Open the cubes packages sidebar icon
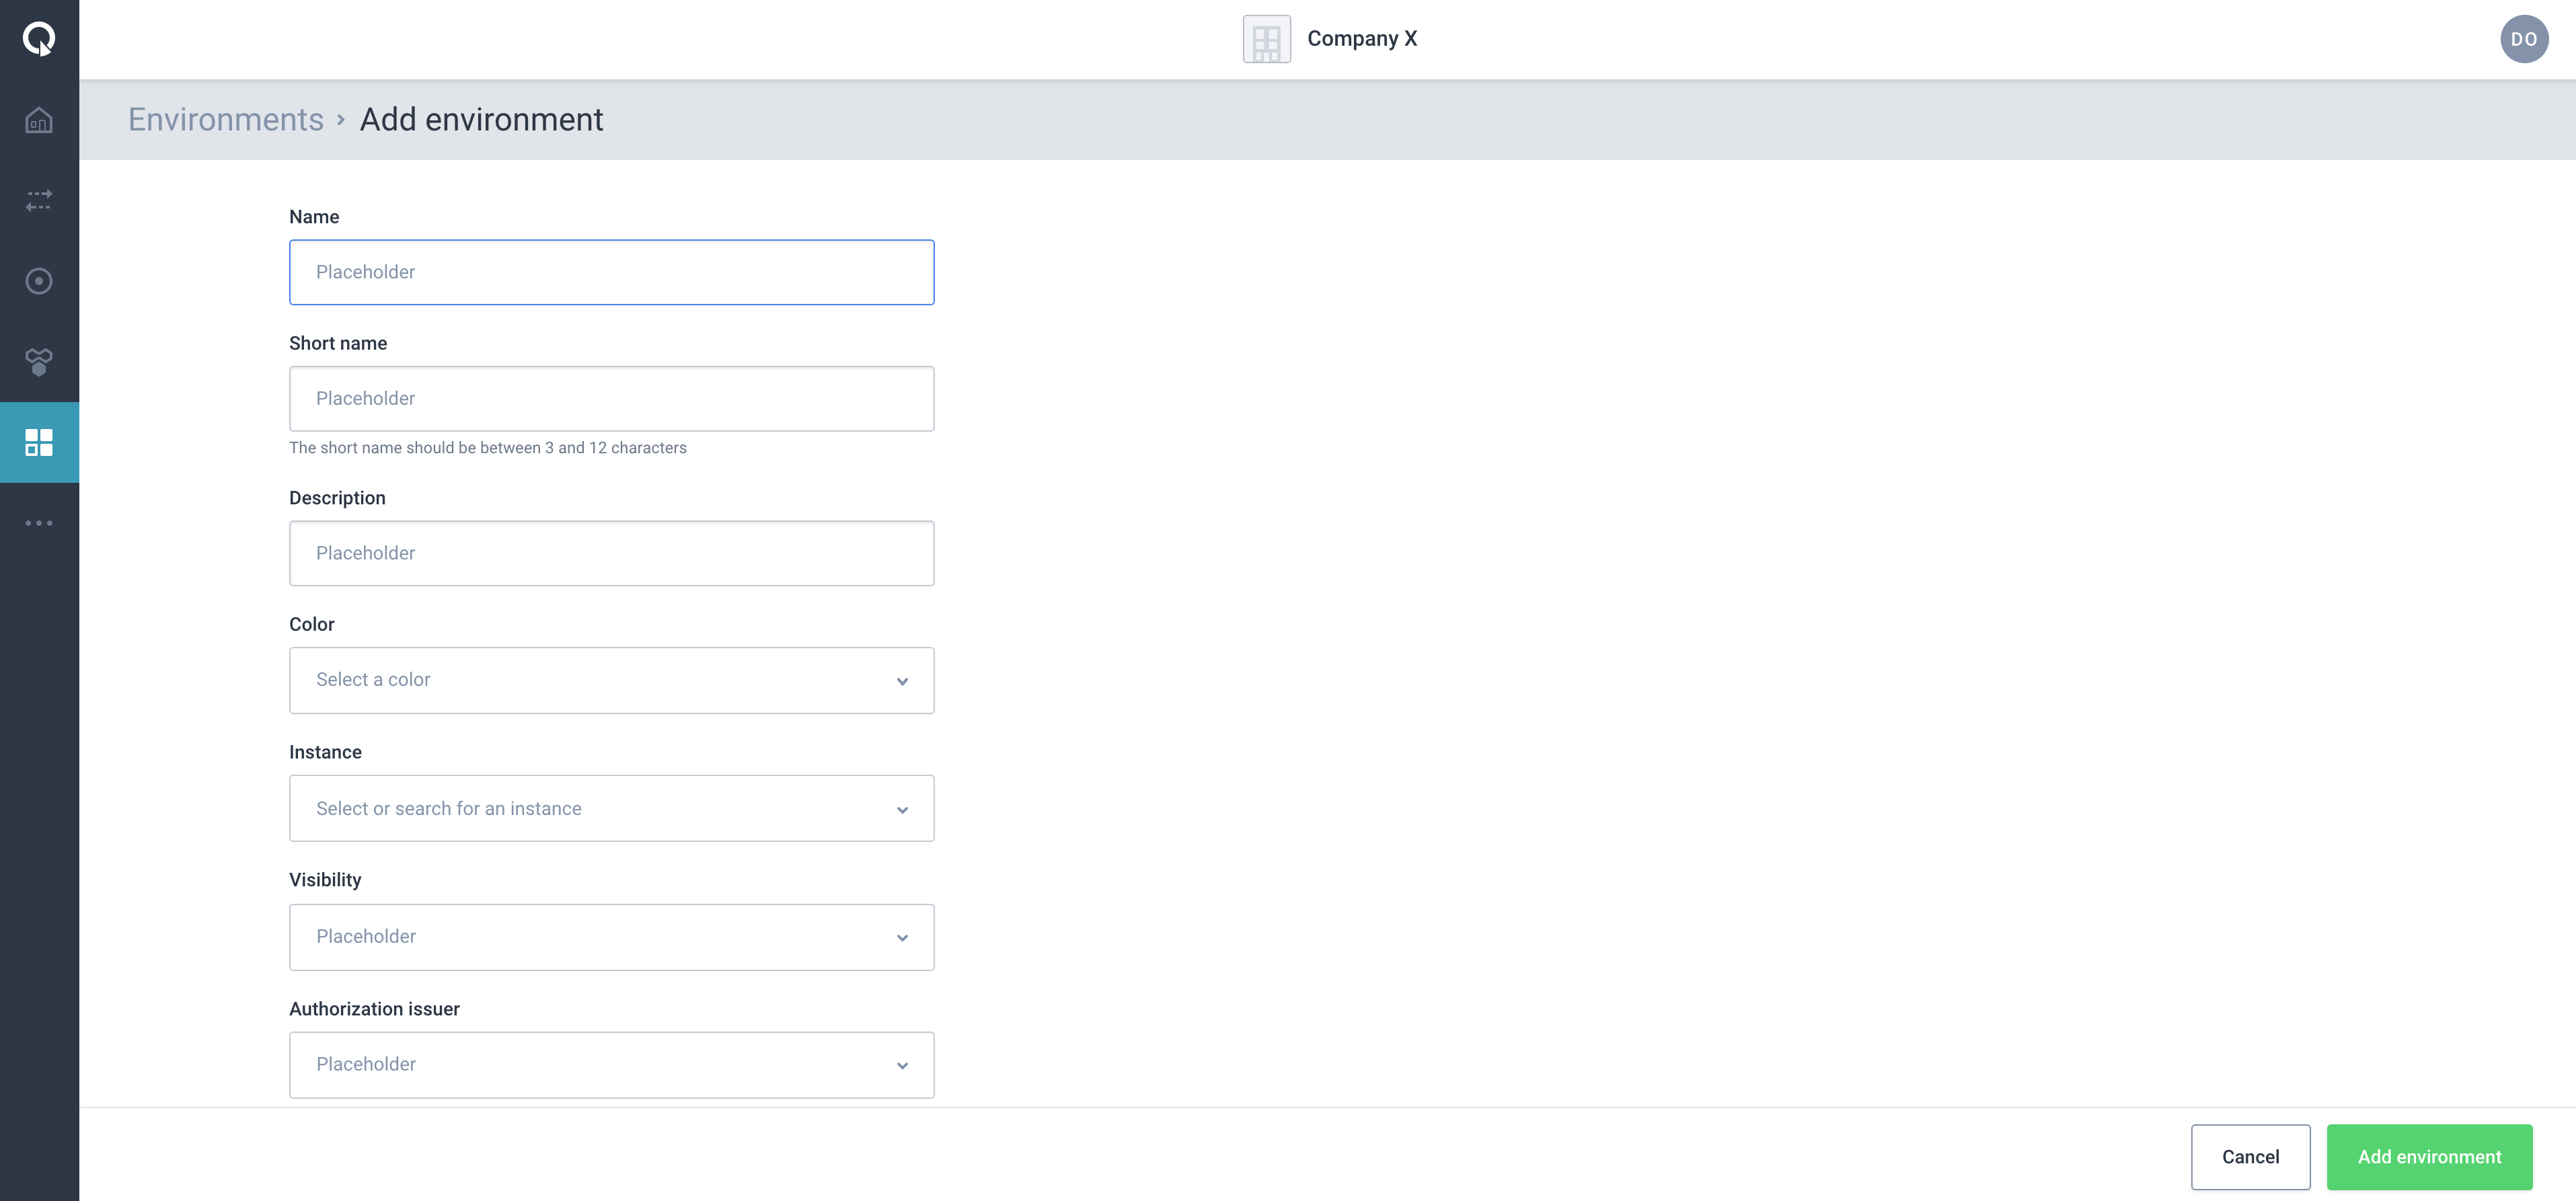2576x1201 pixels. [39, 362]
